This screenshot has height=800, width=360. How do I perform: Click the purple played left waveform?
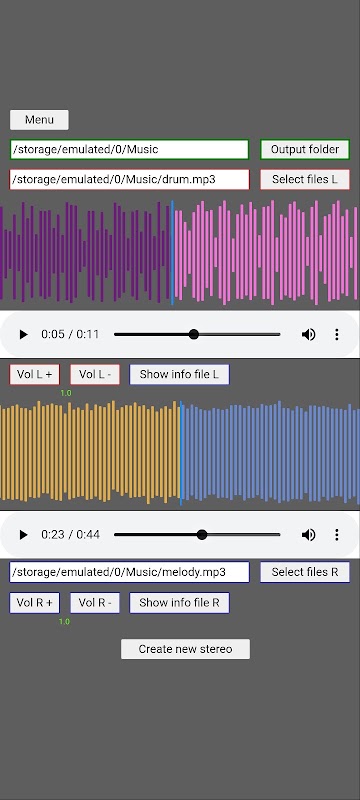pyautogui.click(x=85, y=253)
